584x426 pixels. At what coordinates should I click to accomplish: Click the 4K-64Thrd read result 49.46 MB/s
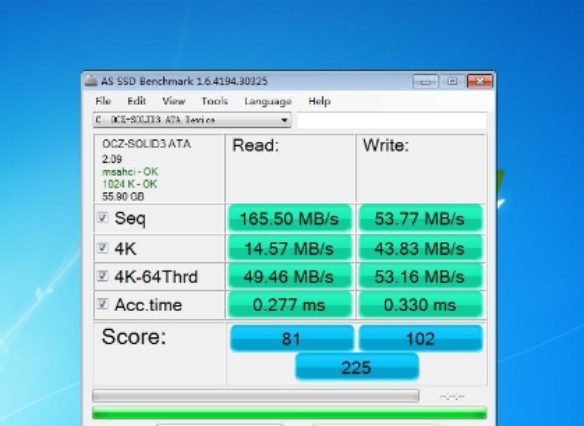pos(289,277)
